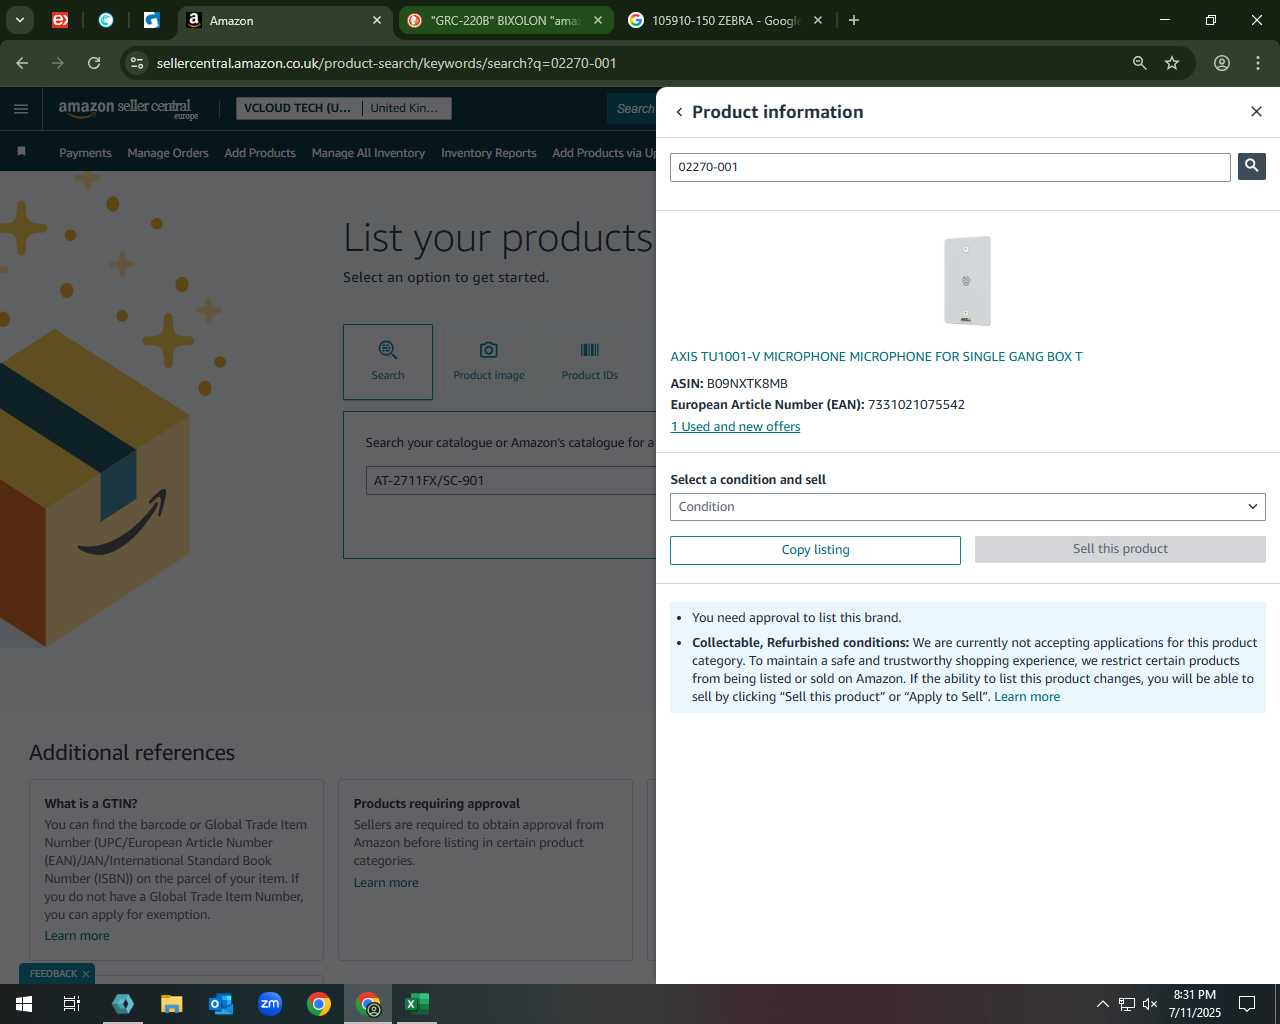The height and width of the screenshot is (1024, 1280).
Task: Expand the Condition dropdown
Action: click(967, 507)
